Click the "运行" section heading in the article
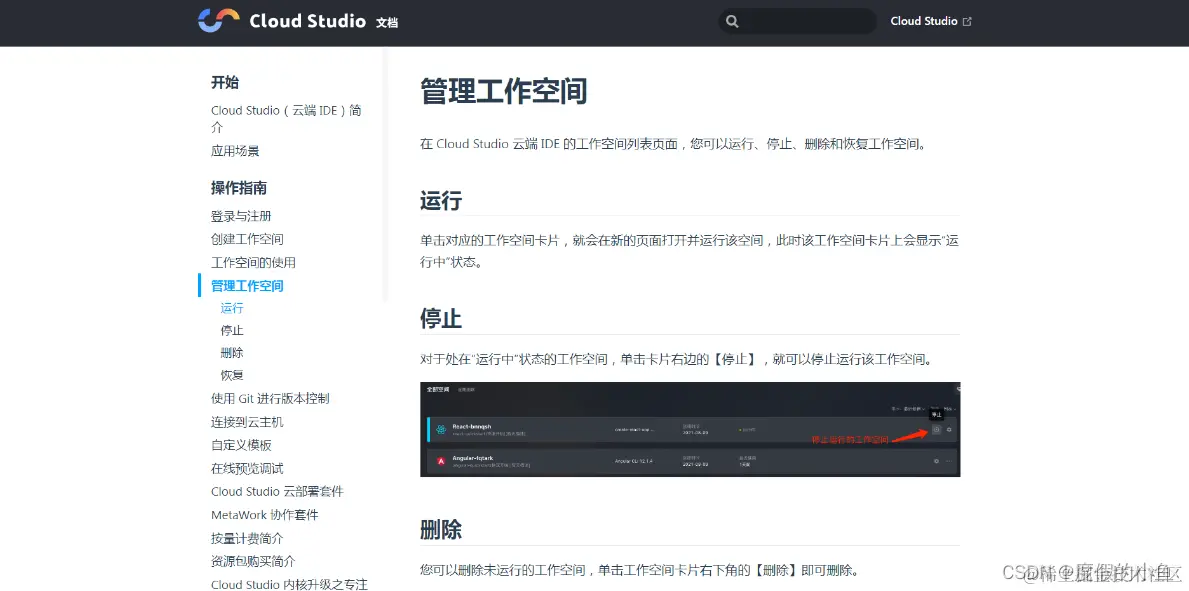The image size is (1189, 591). 441,202
